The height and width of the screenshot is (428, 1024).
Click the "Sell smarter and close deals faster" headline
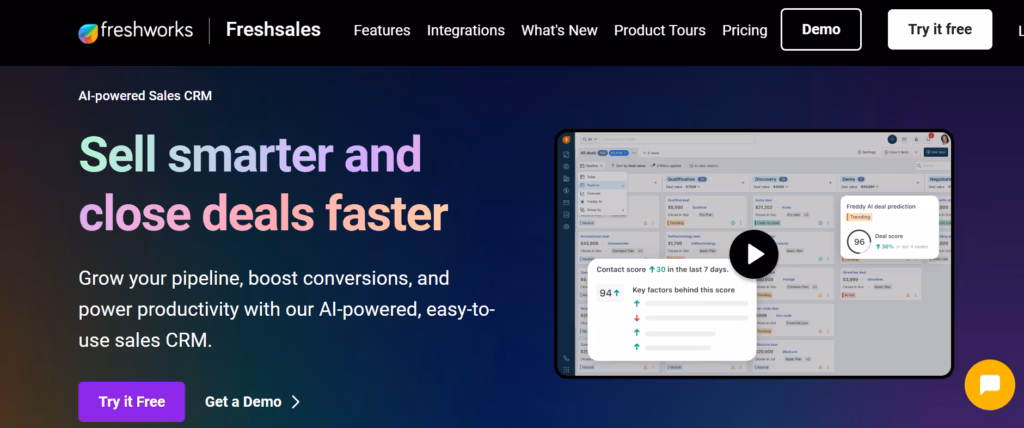tap(263, 184)
